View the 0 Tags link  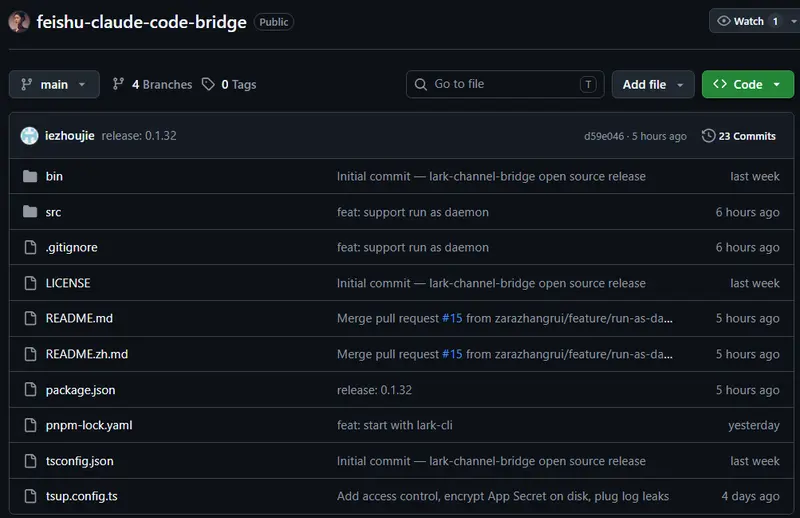239,84
